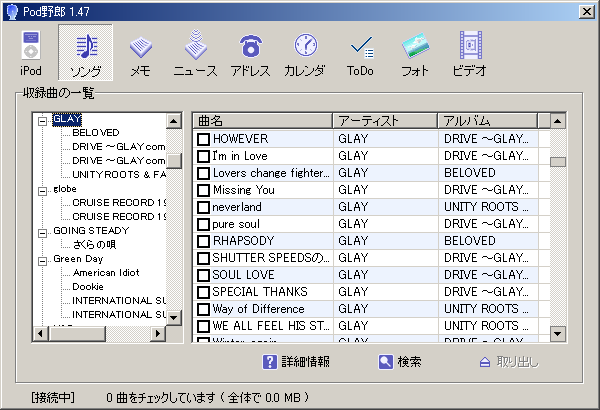The width and height of the screenshot is (600, 410).
Task: Select the SHUTTER SPEEDSの... song title
Action: pos(271,258)
